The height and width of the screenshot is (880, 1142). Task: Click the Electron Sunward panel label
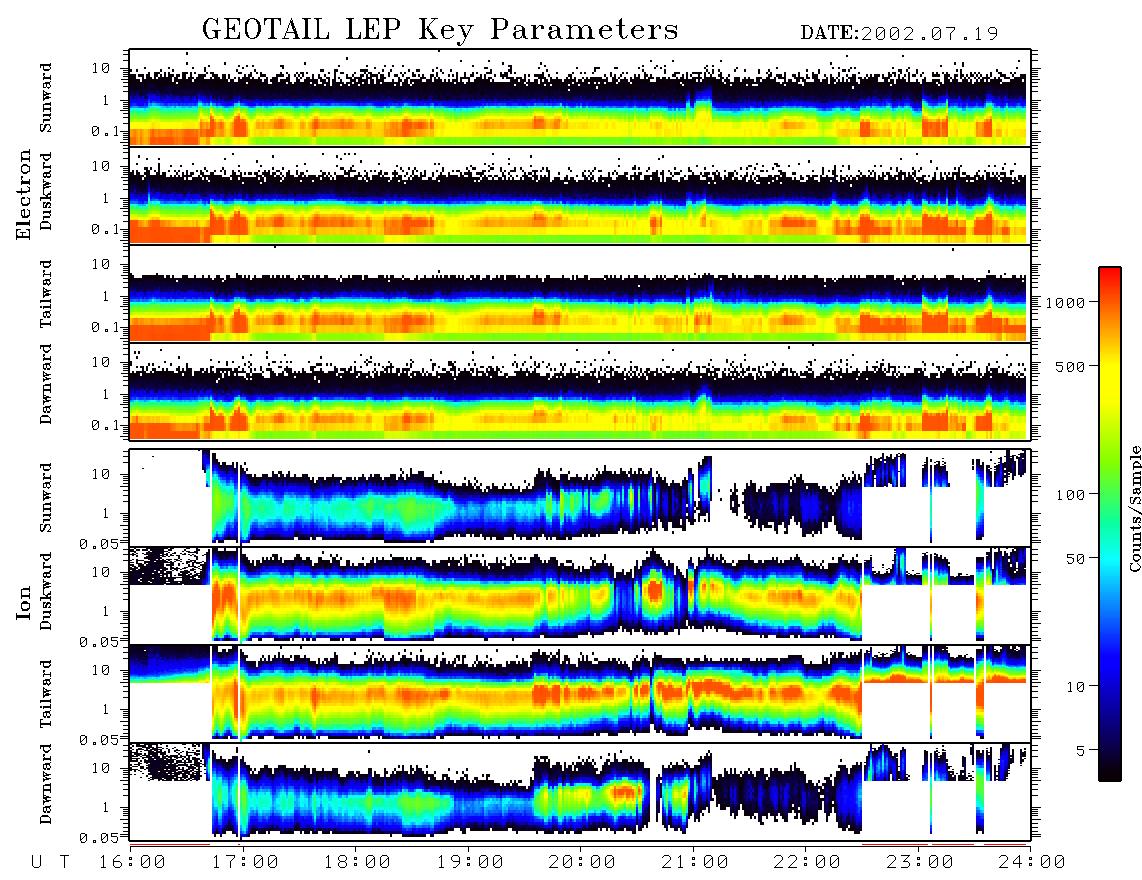point(45,98)
